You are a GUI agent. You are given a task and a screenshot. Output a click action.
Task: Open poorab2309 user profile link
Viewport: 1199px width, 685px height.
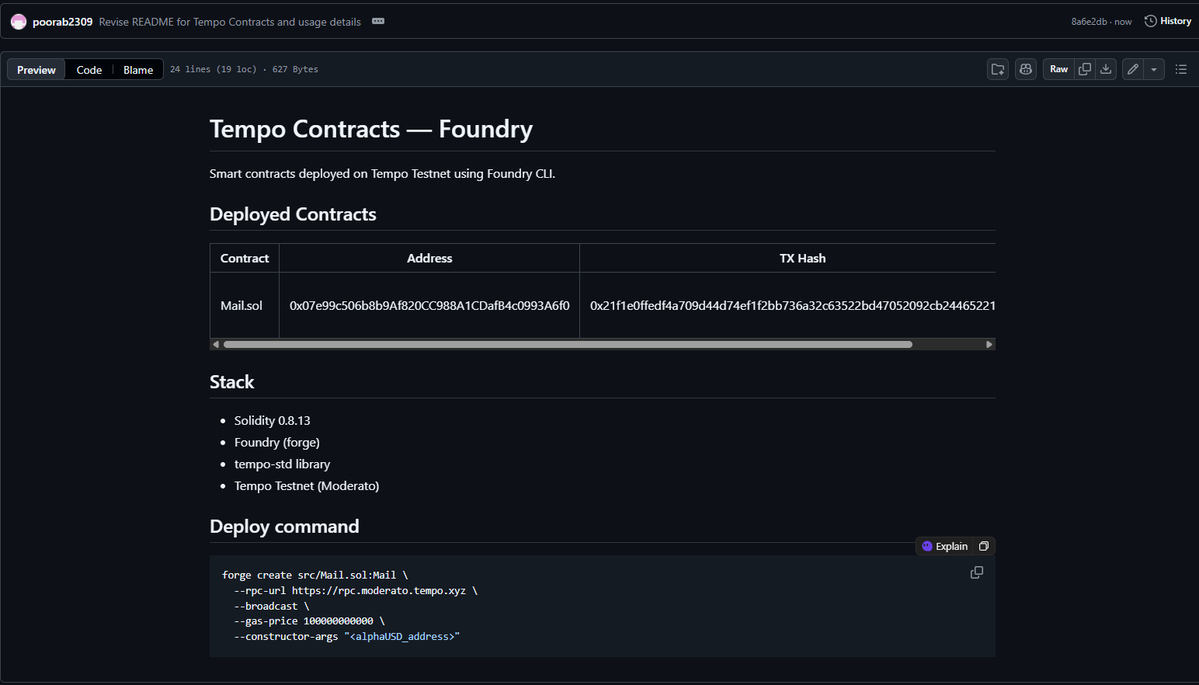(63, 21)
